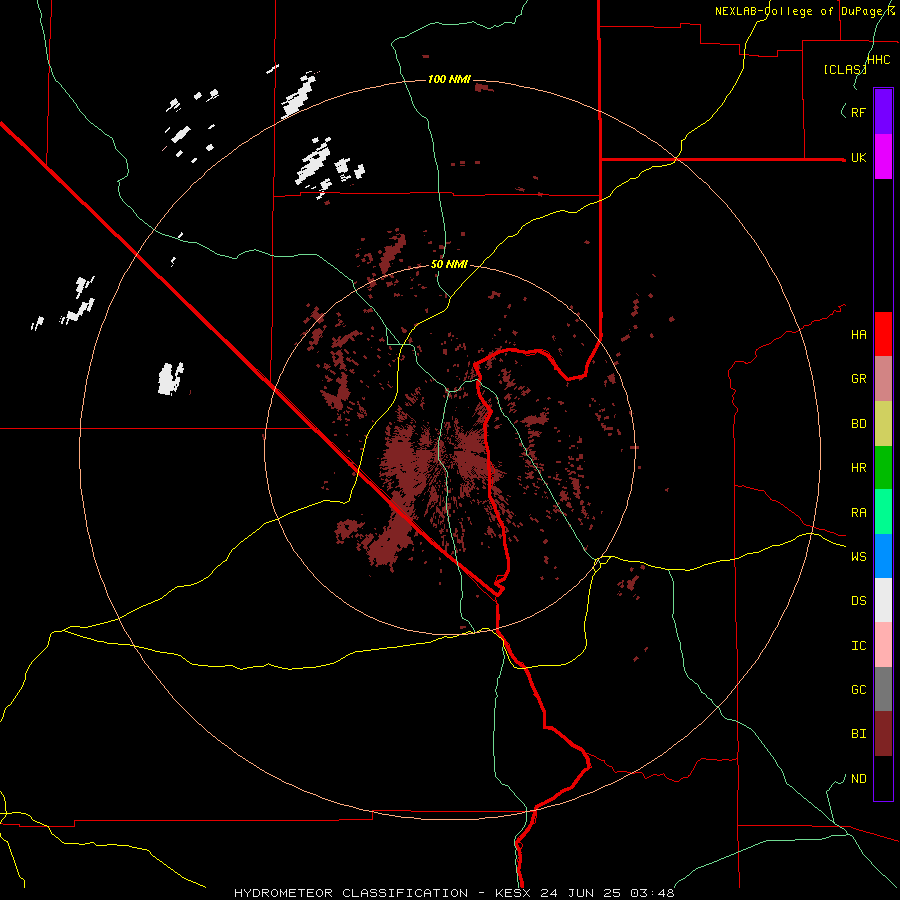Click the 'ND' legend label
Viewport: 900px width, 900px height.
(858, 779)
